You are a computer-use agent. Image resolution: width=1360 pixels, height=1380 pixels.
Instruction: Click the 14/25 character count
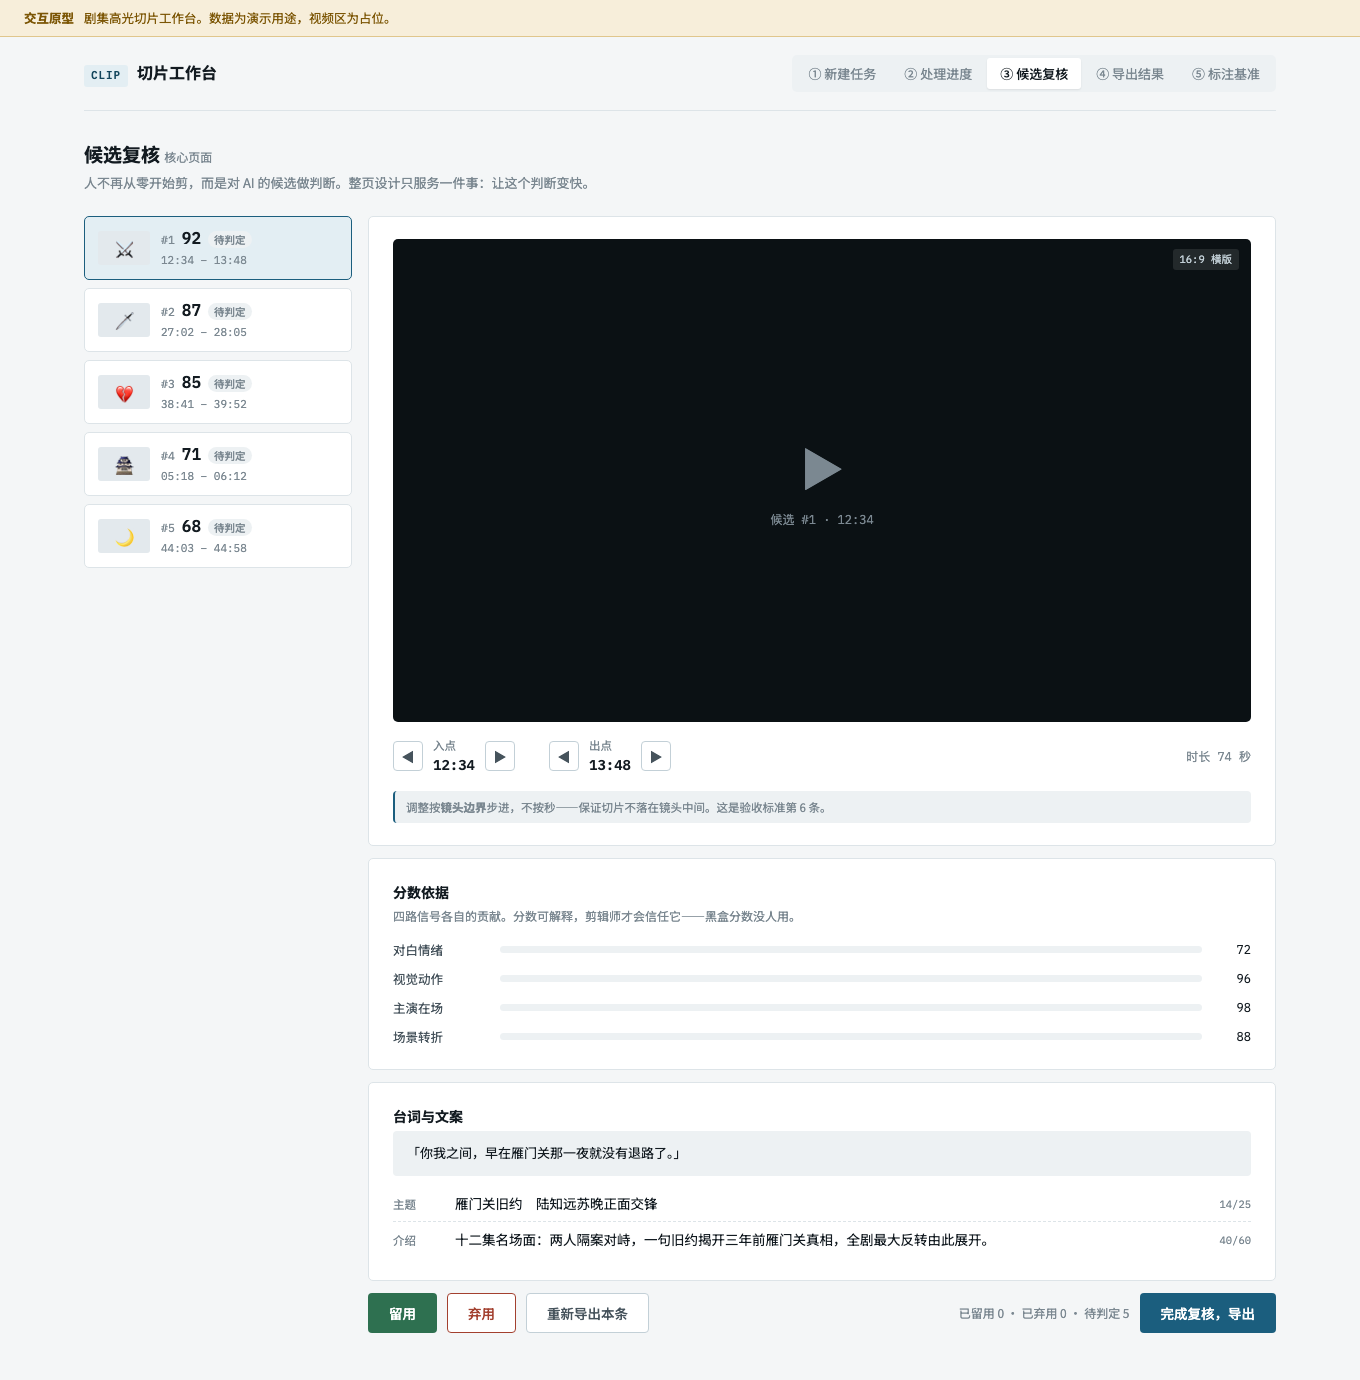pyautogui.click(x=1235, y=1205)
